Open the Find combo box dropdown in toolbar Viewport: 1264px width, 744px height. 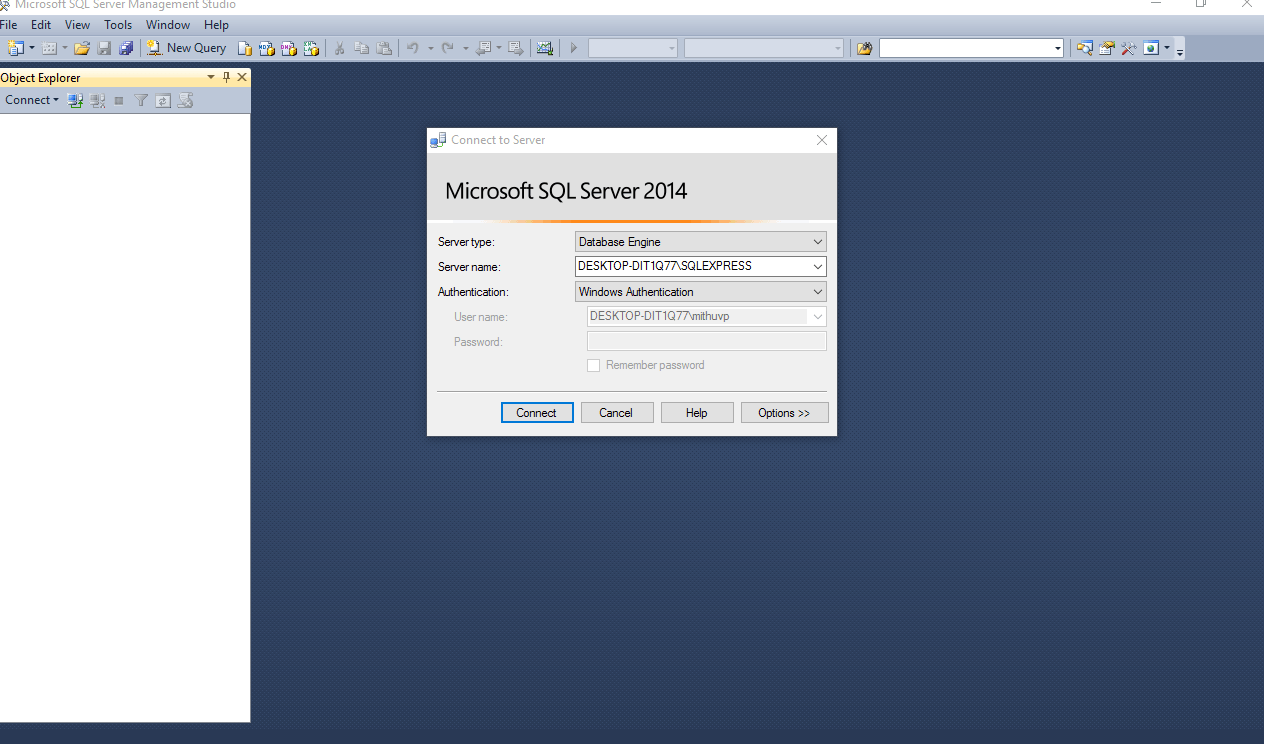pos(1057,48)
